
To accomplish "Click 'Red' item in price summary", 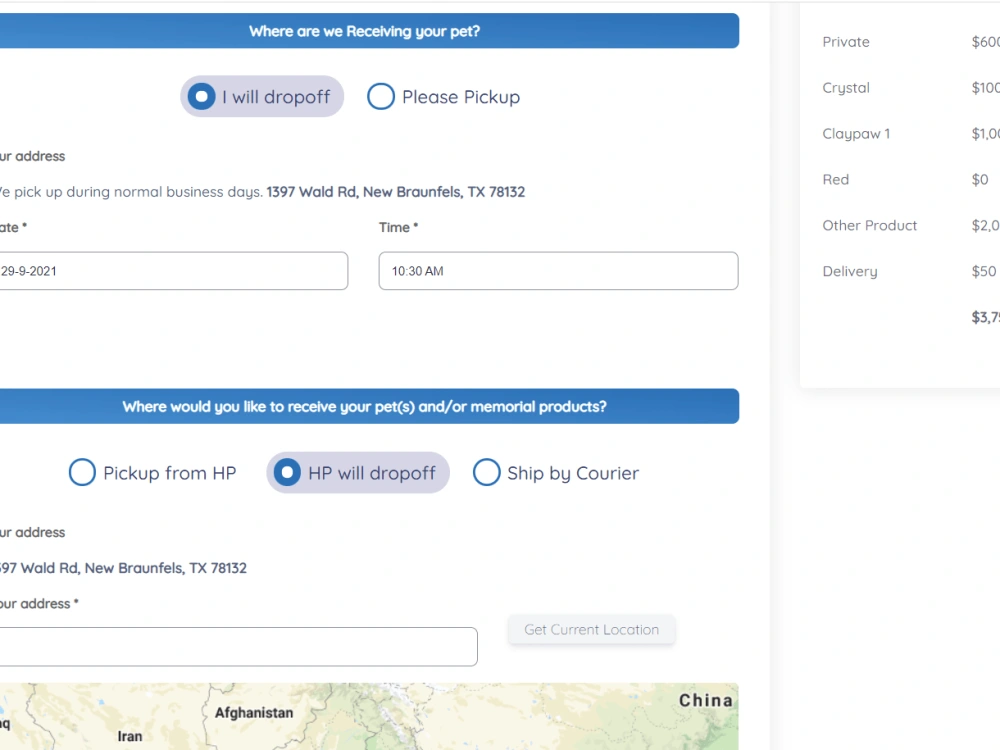I will click(x=835, y=180).
